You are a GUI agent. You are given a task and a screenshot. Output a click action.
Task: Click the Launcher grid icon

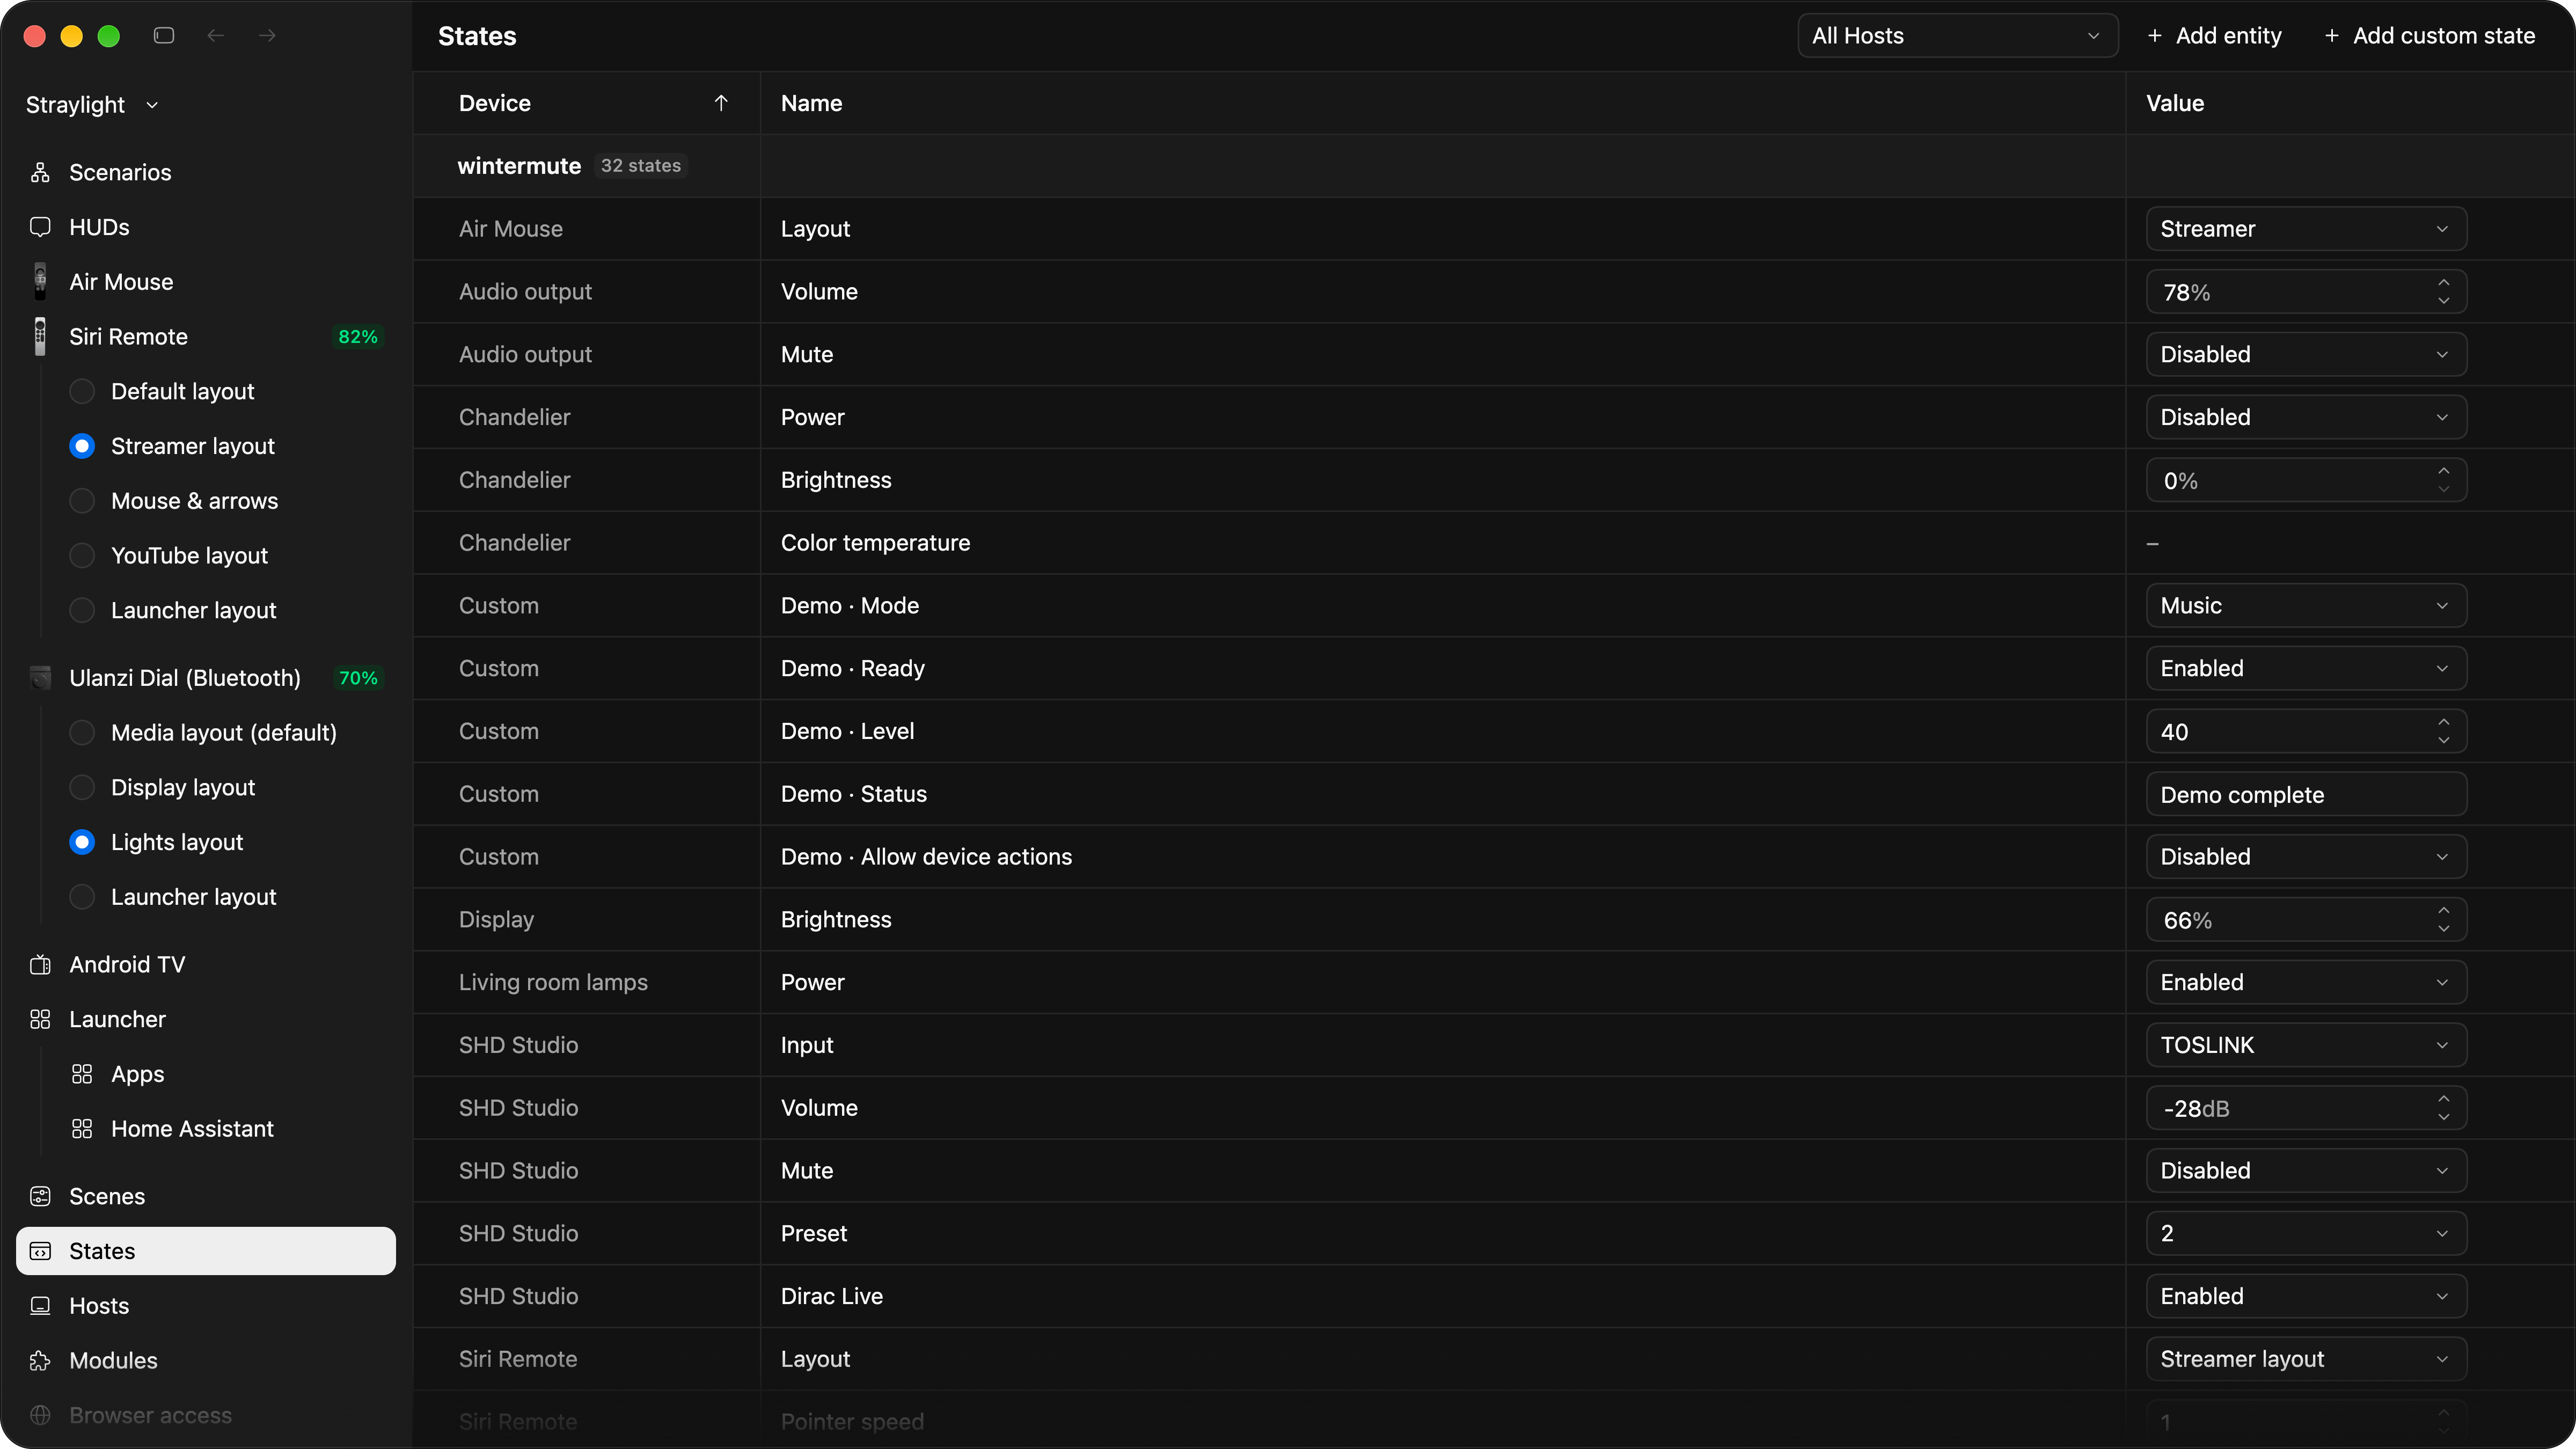[x=40, y=1019]
